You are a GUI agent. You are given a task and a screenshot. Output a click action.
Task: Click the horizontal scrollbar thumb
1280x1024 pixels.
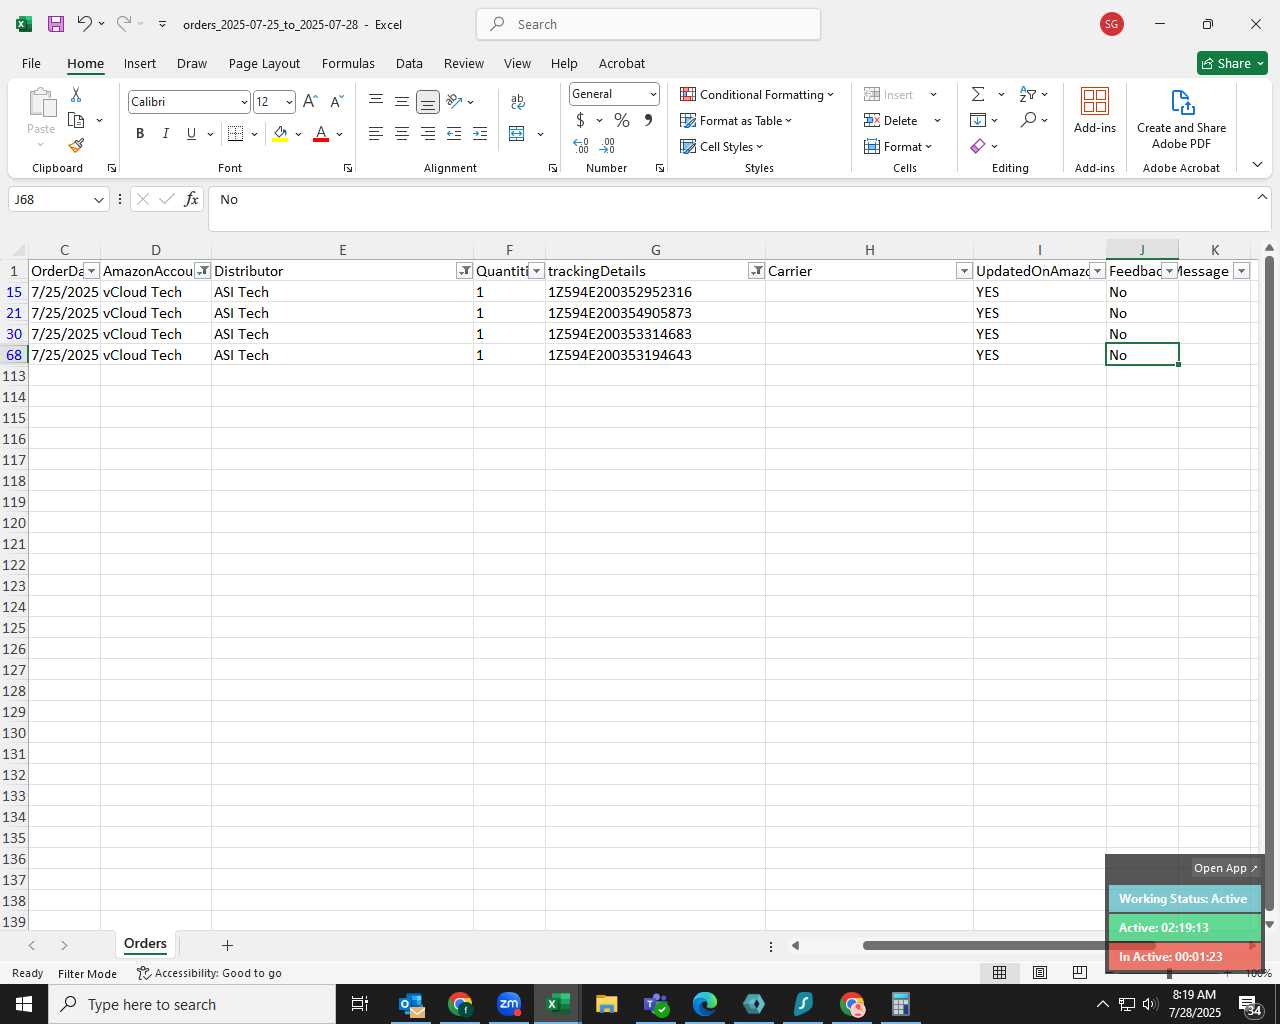(1009, 945)
